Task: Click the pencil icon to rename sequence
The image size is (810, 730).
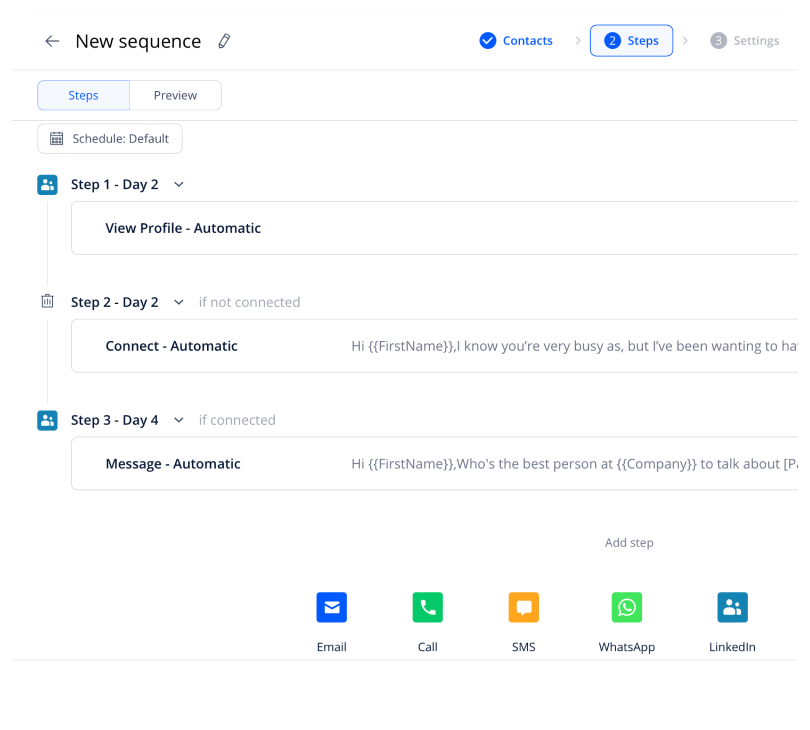Action: pyautogui.click(x=224, y=41)
